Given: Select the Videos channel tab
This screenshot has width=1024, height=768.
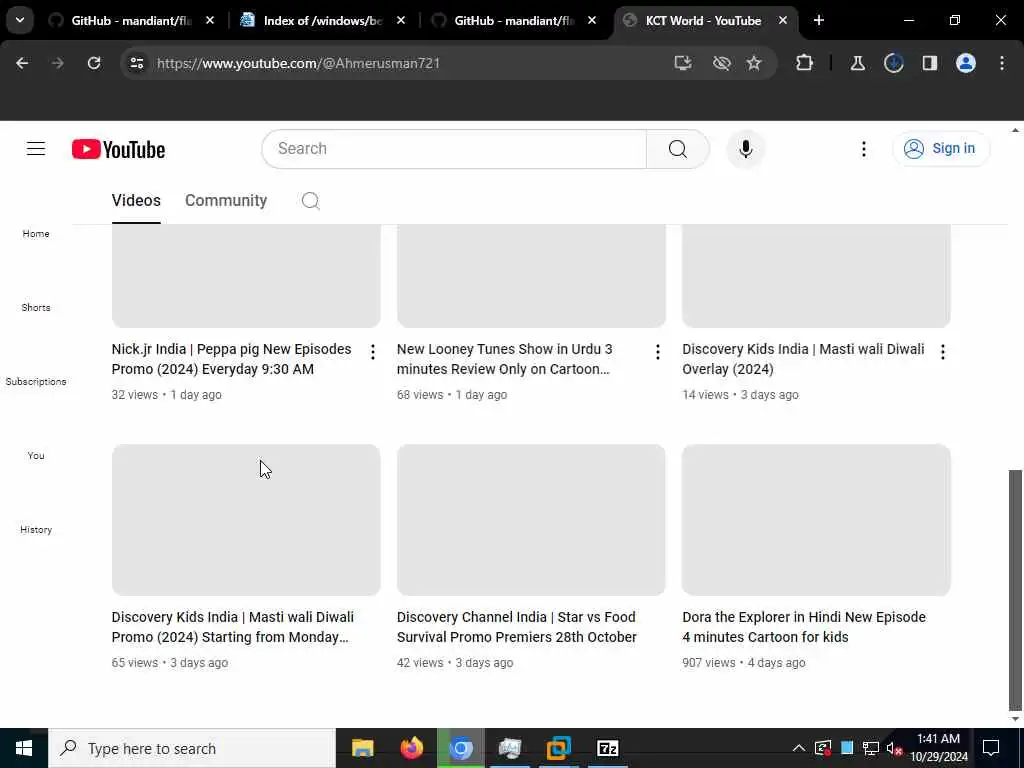Looking at the screenshot, I should 136,200.
